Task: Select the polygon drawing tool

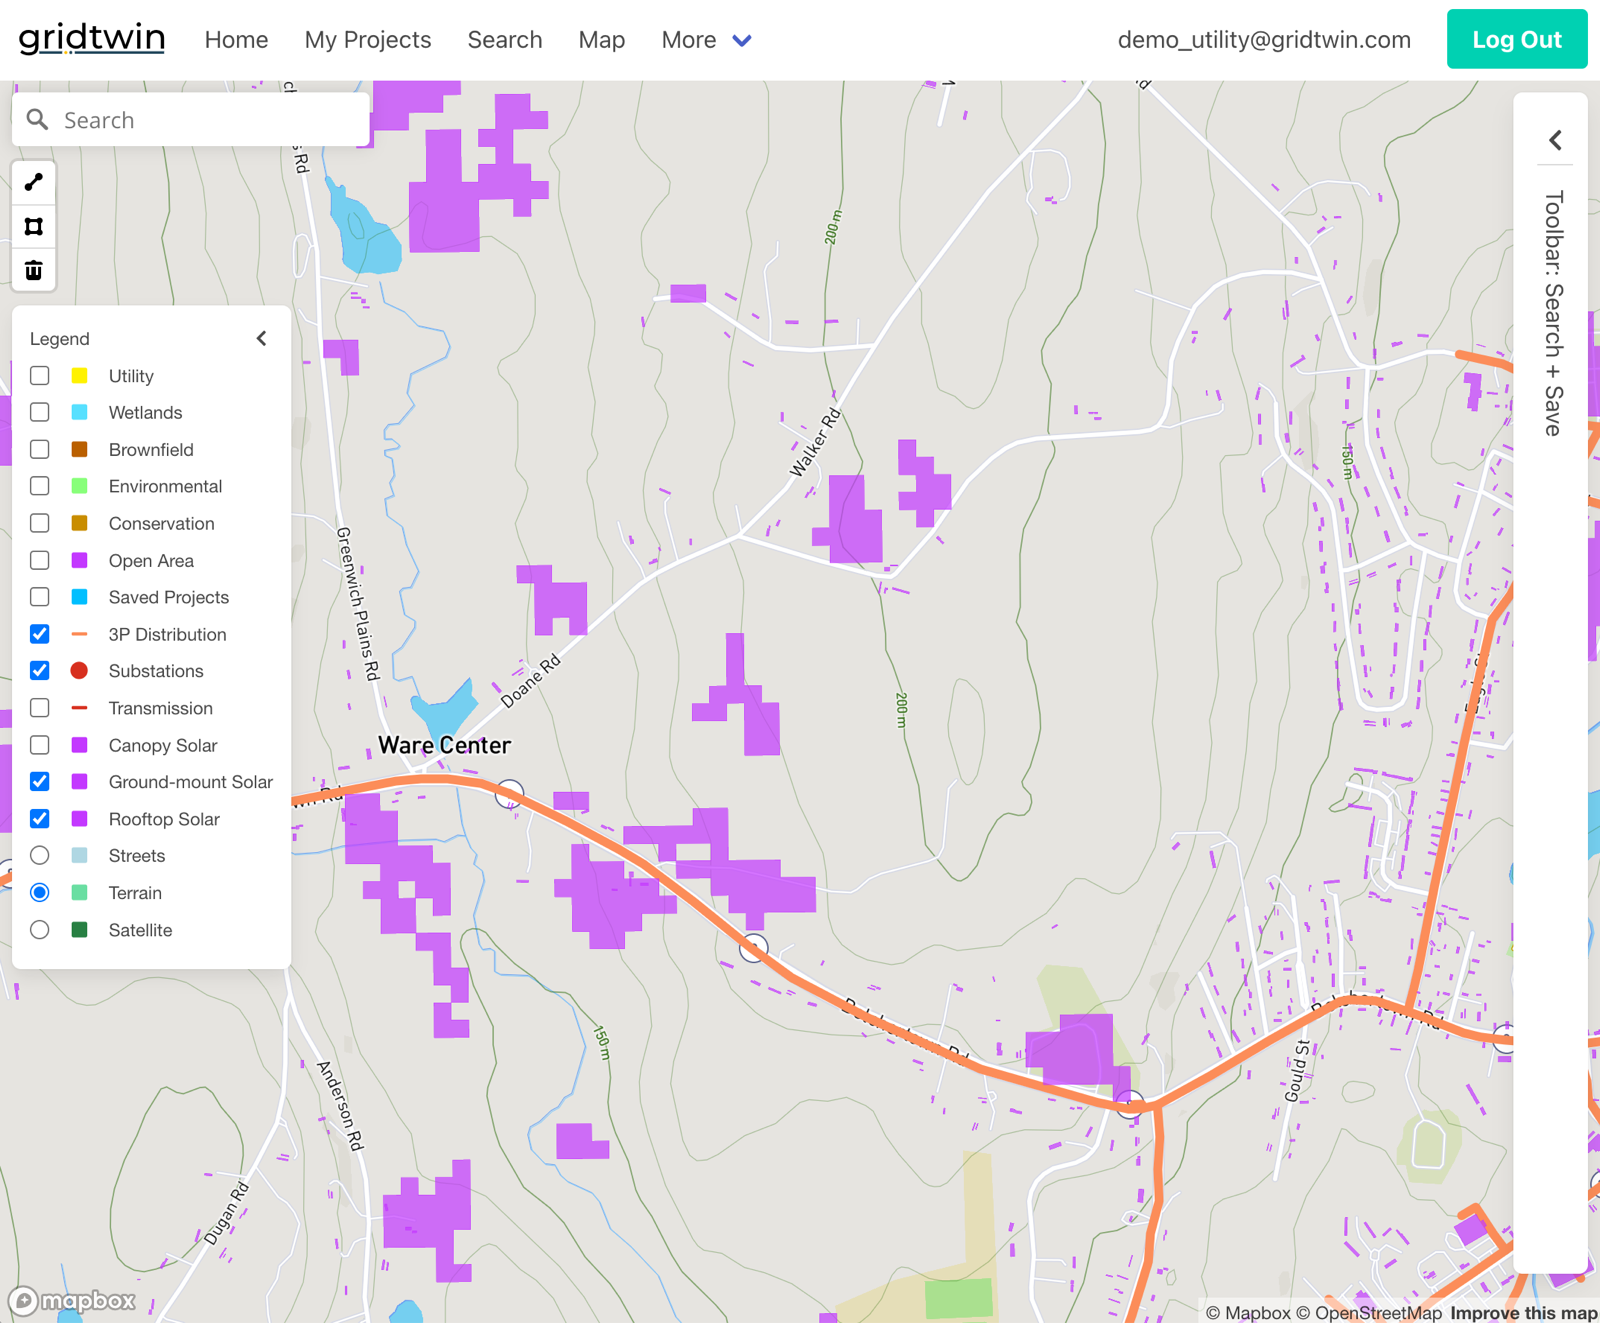Action: [x=34, y=226]
